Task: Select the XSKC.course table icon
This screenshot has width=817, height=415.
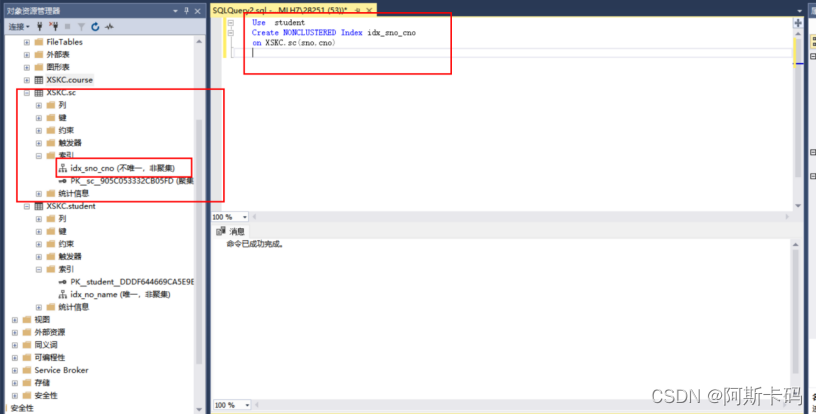Action: 39,80
